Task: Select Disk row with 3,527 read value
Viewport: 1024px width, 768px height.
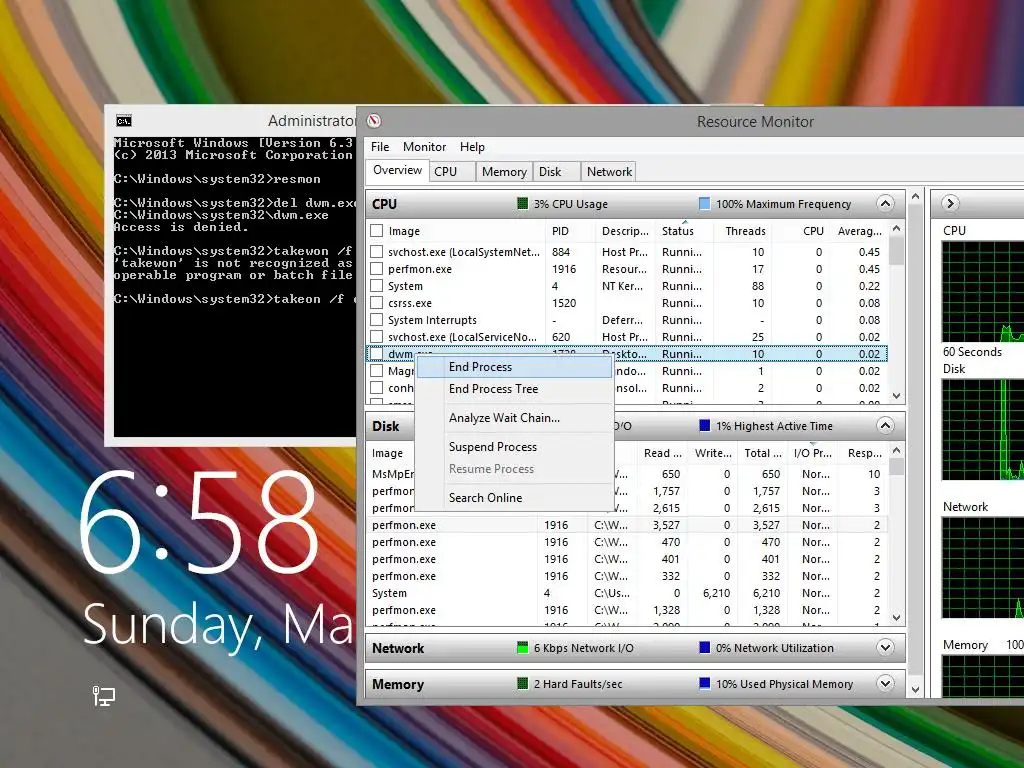Action: (x=627, y=525)
